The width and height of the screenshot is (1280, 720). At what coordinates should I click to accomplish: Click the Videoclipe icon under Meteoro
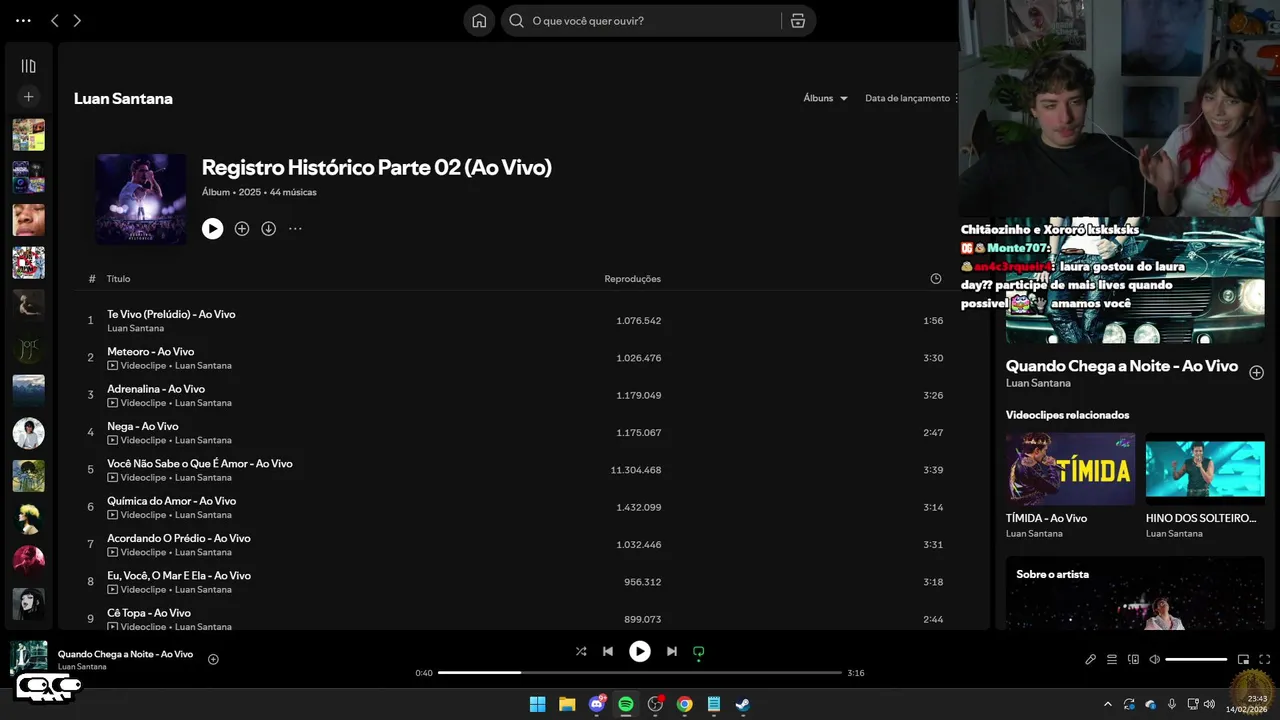point(113,366)
